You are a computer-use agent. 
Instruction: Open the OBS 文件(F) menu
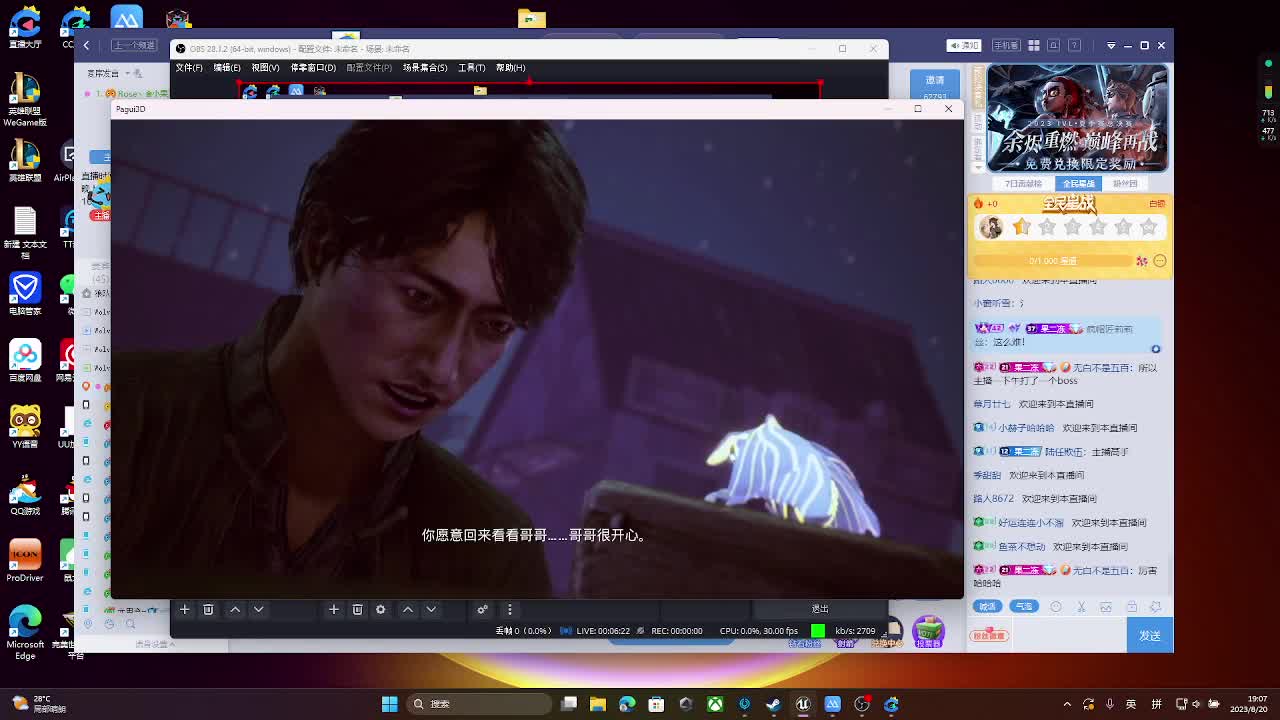point(189,68)
